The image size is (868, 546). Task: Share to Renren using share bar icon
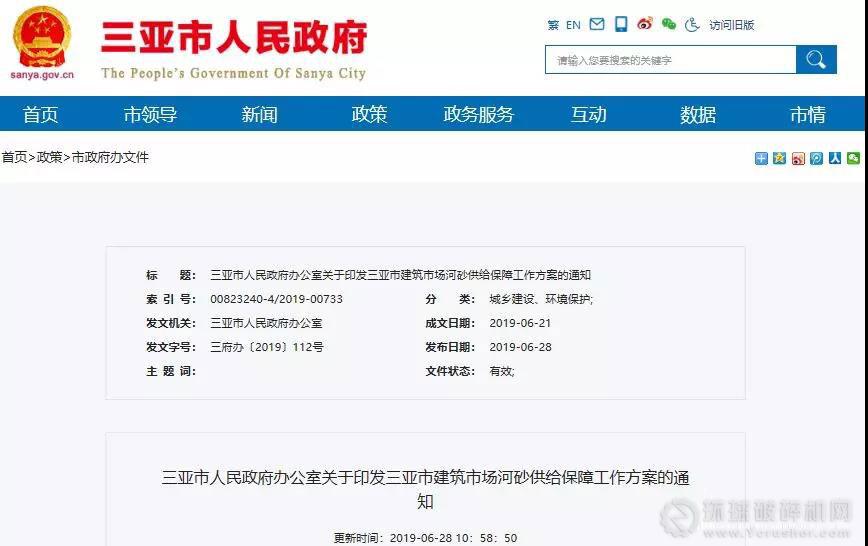834,158
